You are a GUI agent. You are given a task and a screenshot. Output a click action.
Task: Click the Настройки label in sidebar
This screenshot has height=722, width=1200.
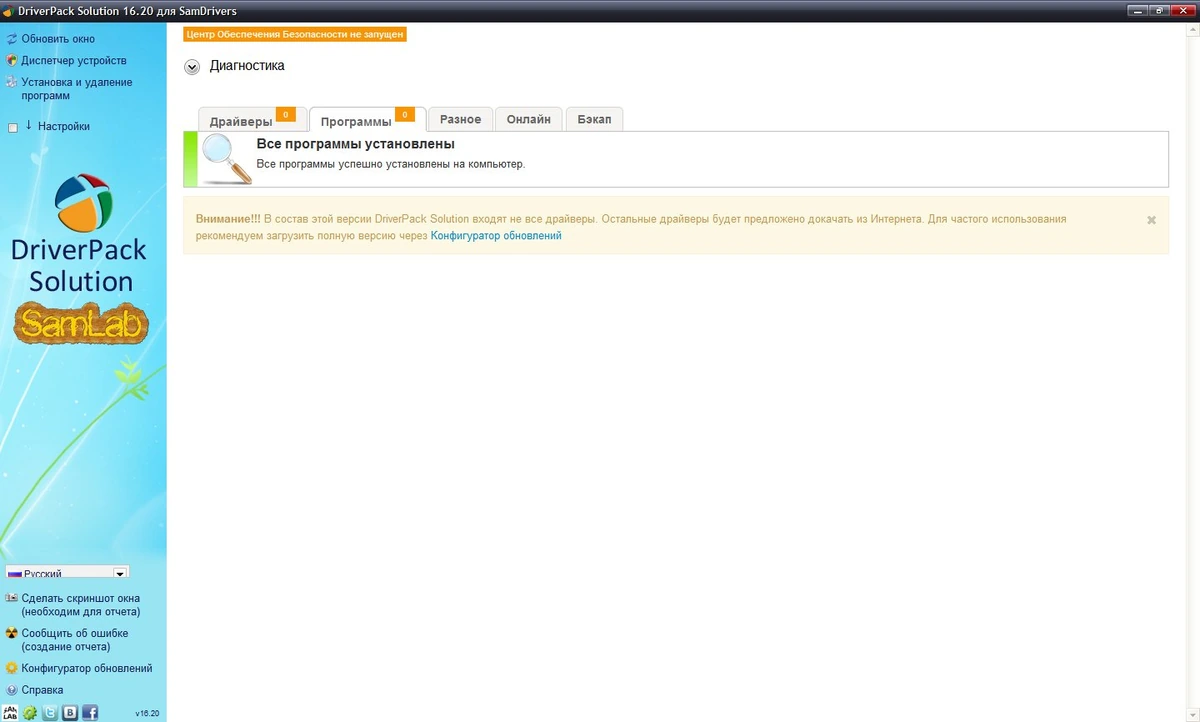[x=64, y=127]
